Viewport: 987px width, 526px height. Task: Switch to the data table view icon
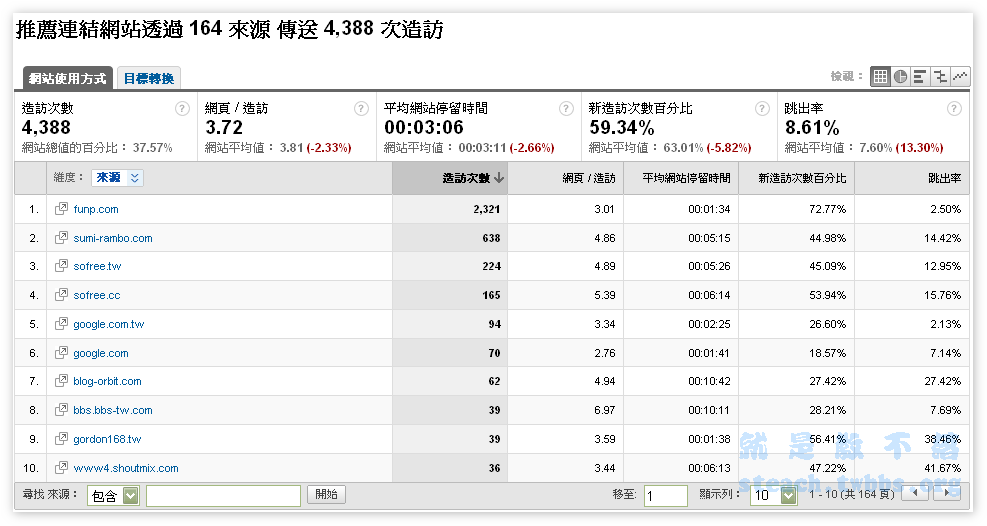click(880, 76)
